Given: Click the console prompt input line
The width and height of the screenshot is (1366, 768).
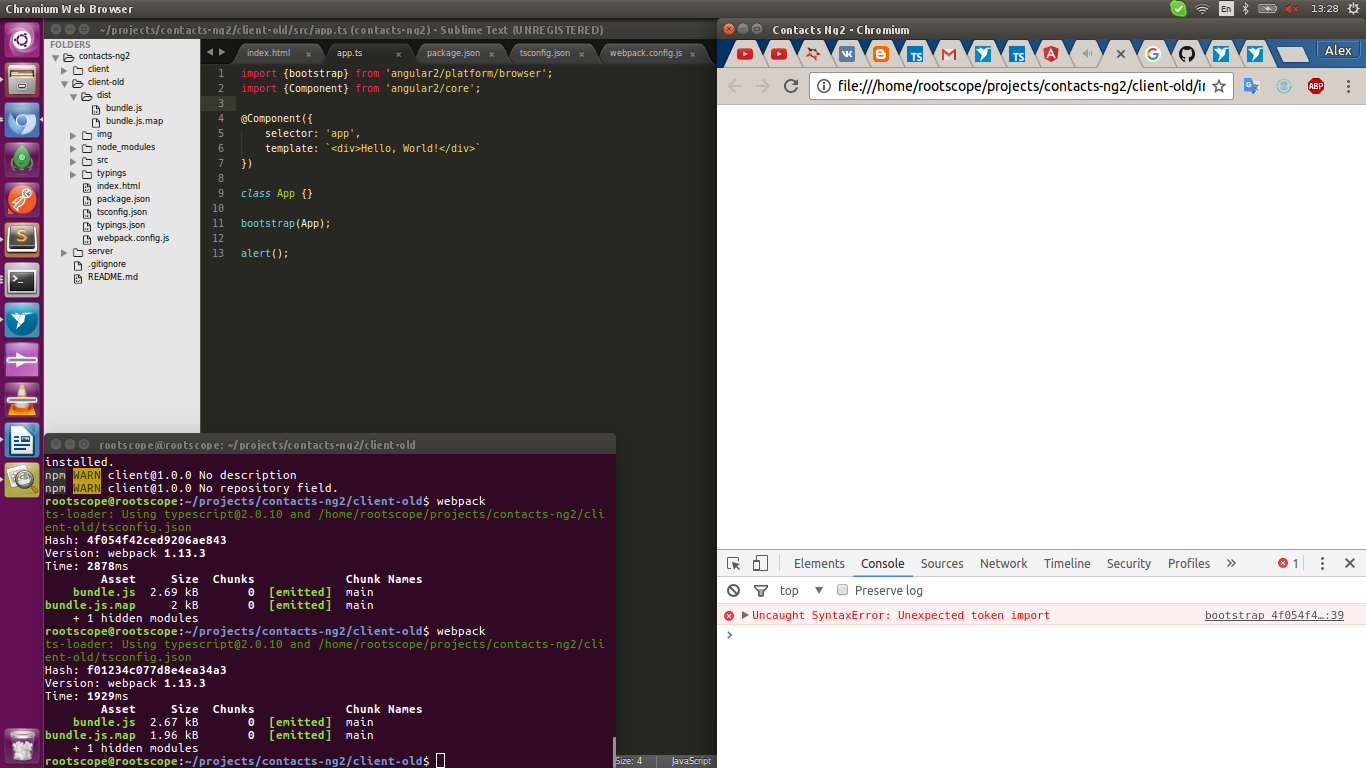Looking at the screenshot, I should point(1041,635).
